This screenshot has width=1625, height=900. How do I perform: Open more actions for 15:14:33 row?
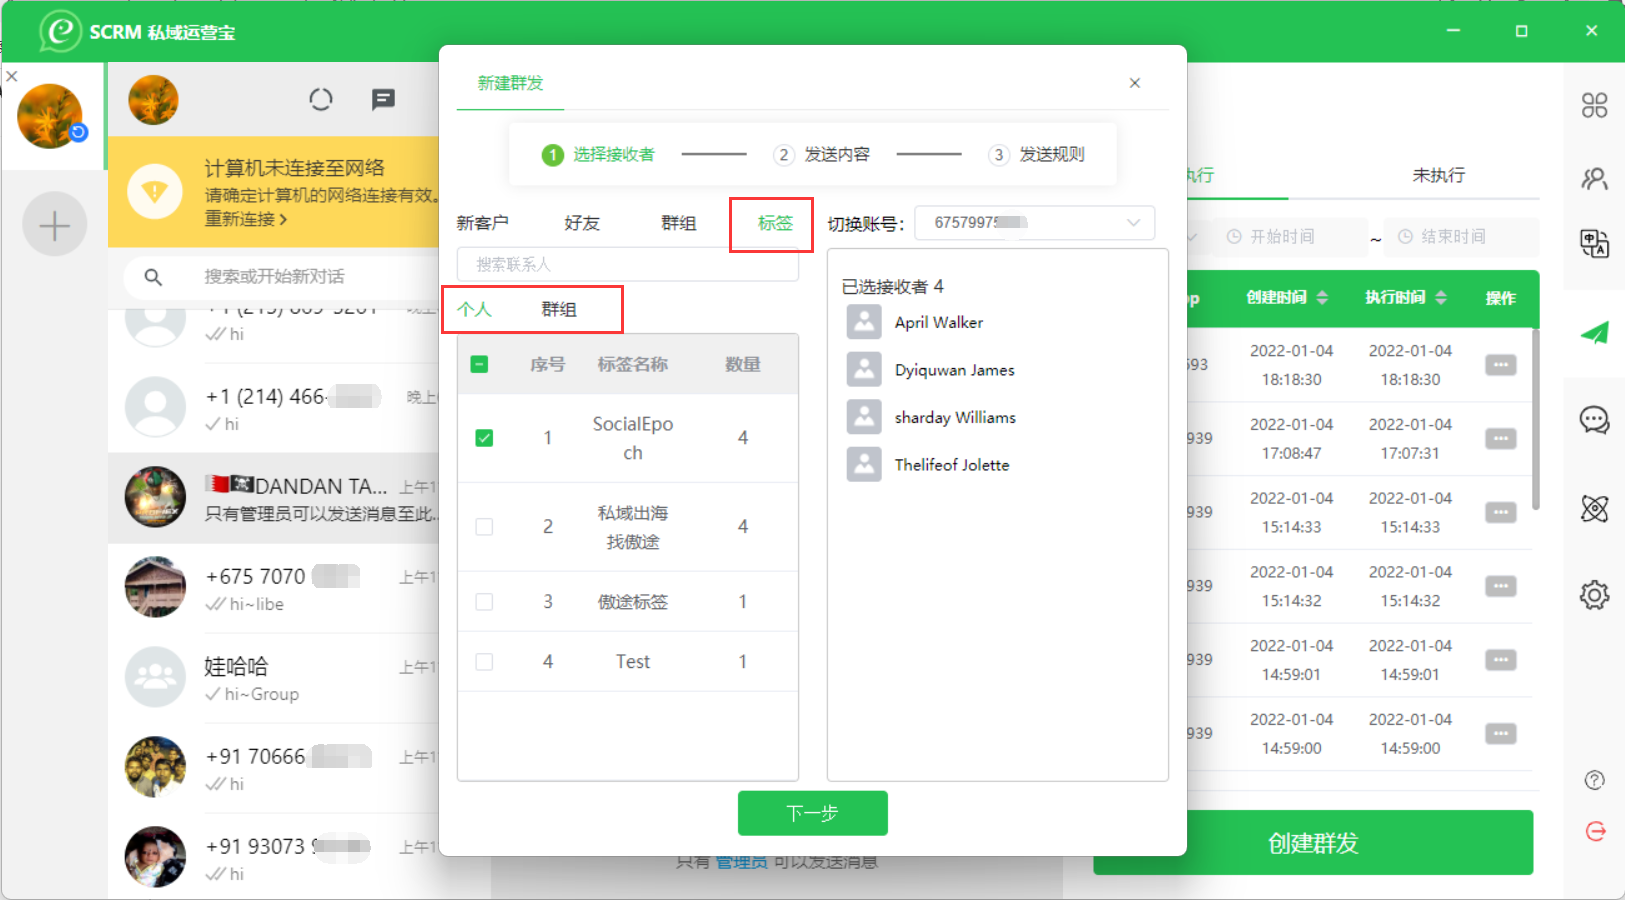coord(1500,513)
